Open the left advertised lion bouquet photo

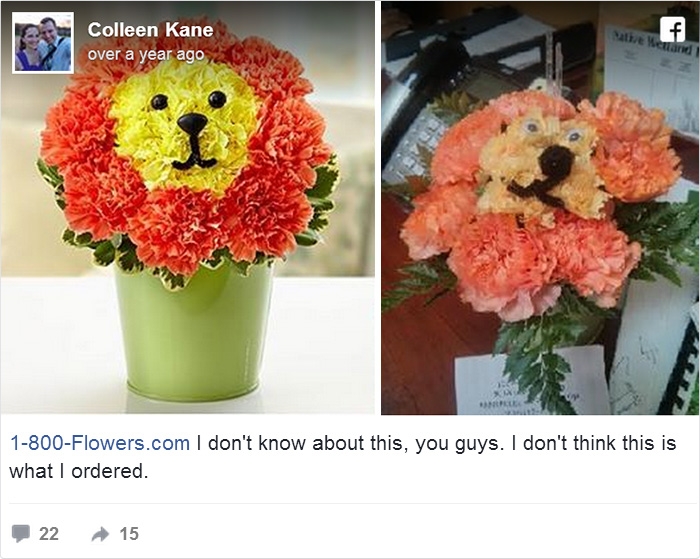pos(188,210)
